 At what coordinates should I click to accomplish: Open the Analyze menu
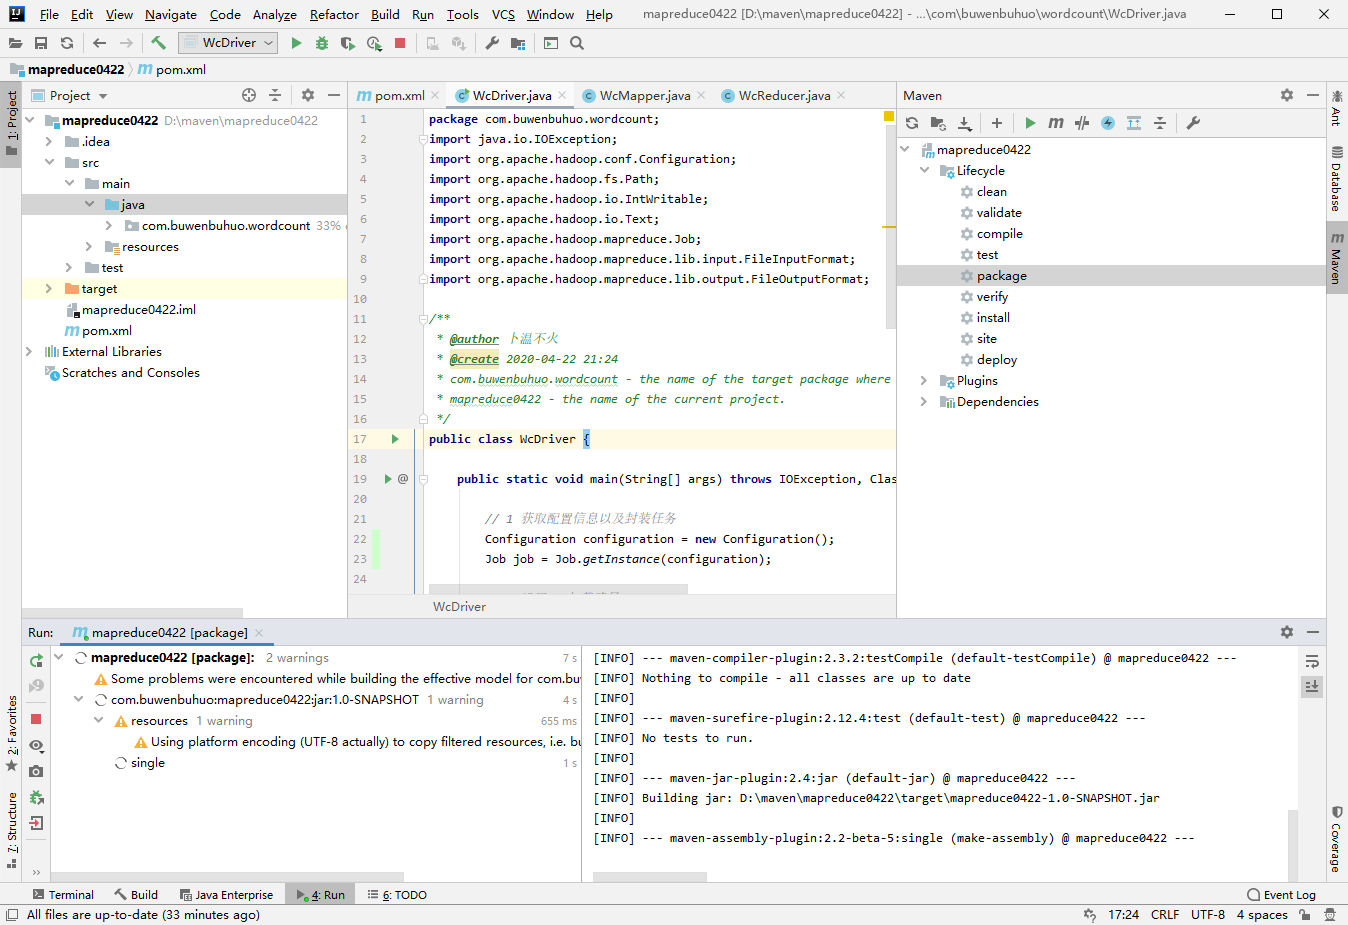[x=275, y=14]
